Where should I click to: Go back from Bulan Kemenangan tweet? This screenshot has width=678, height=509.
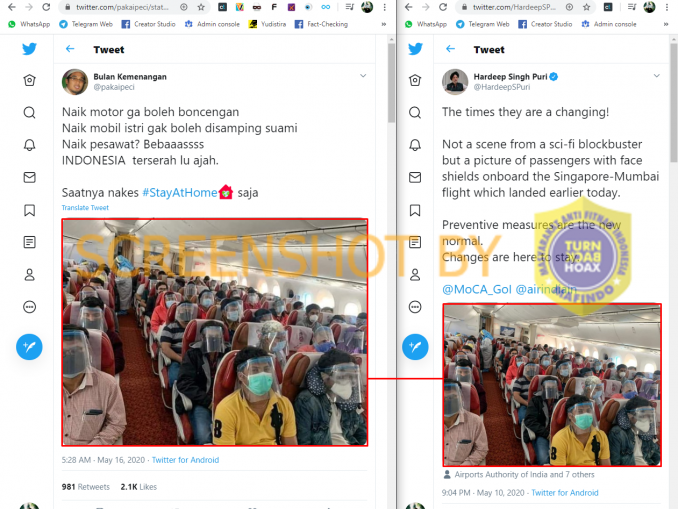(70, 49)
